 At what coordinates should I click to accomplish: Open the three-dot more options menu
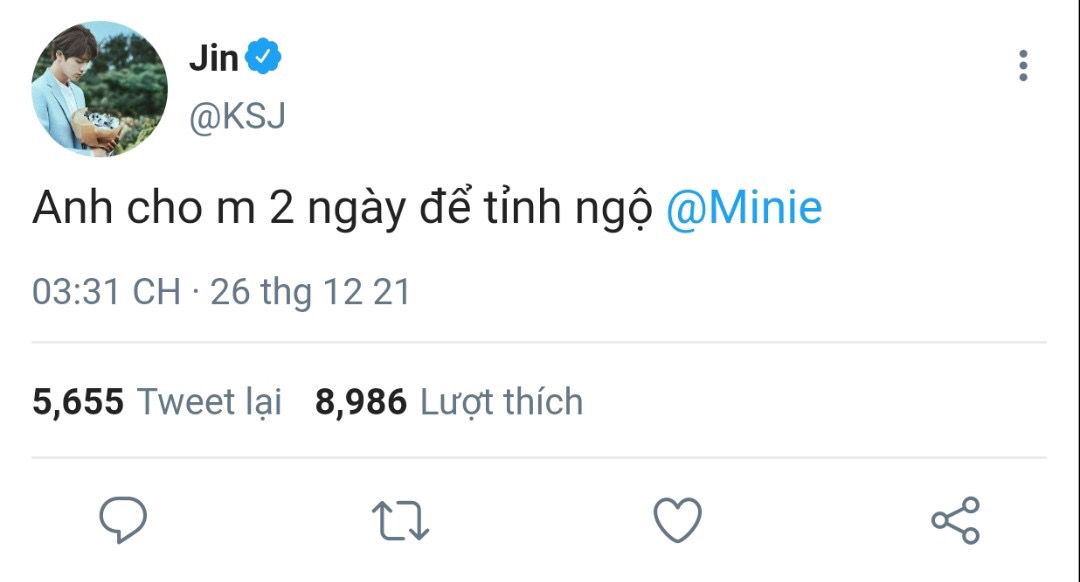[1024, 65]
